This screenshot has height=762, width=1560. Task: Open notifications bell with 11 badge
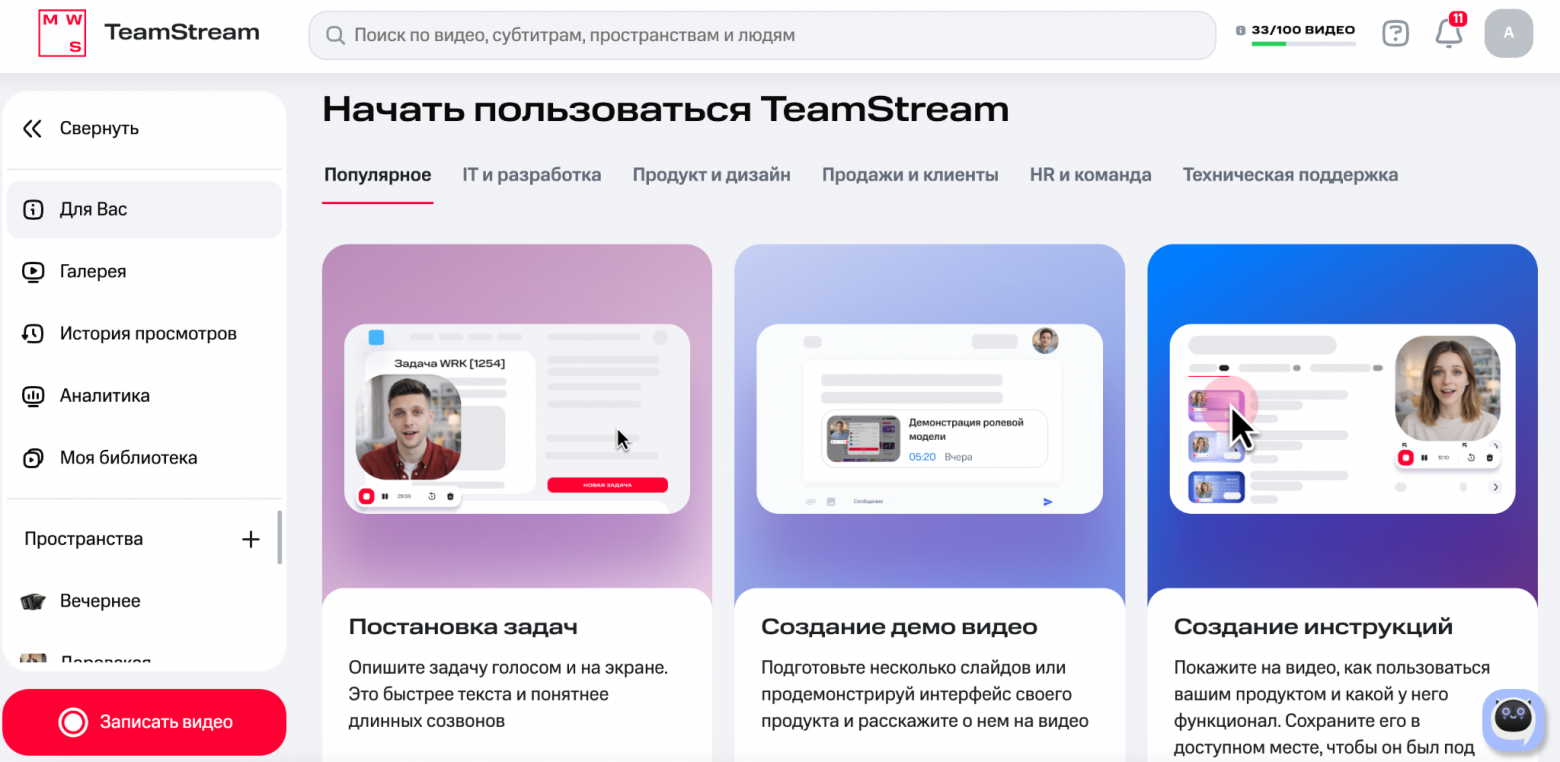point(1449,32)
